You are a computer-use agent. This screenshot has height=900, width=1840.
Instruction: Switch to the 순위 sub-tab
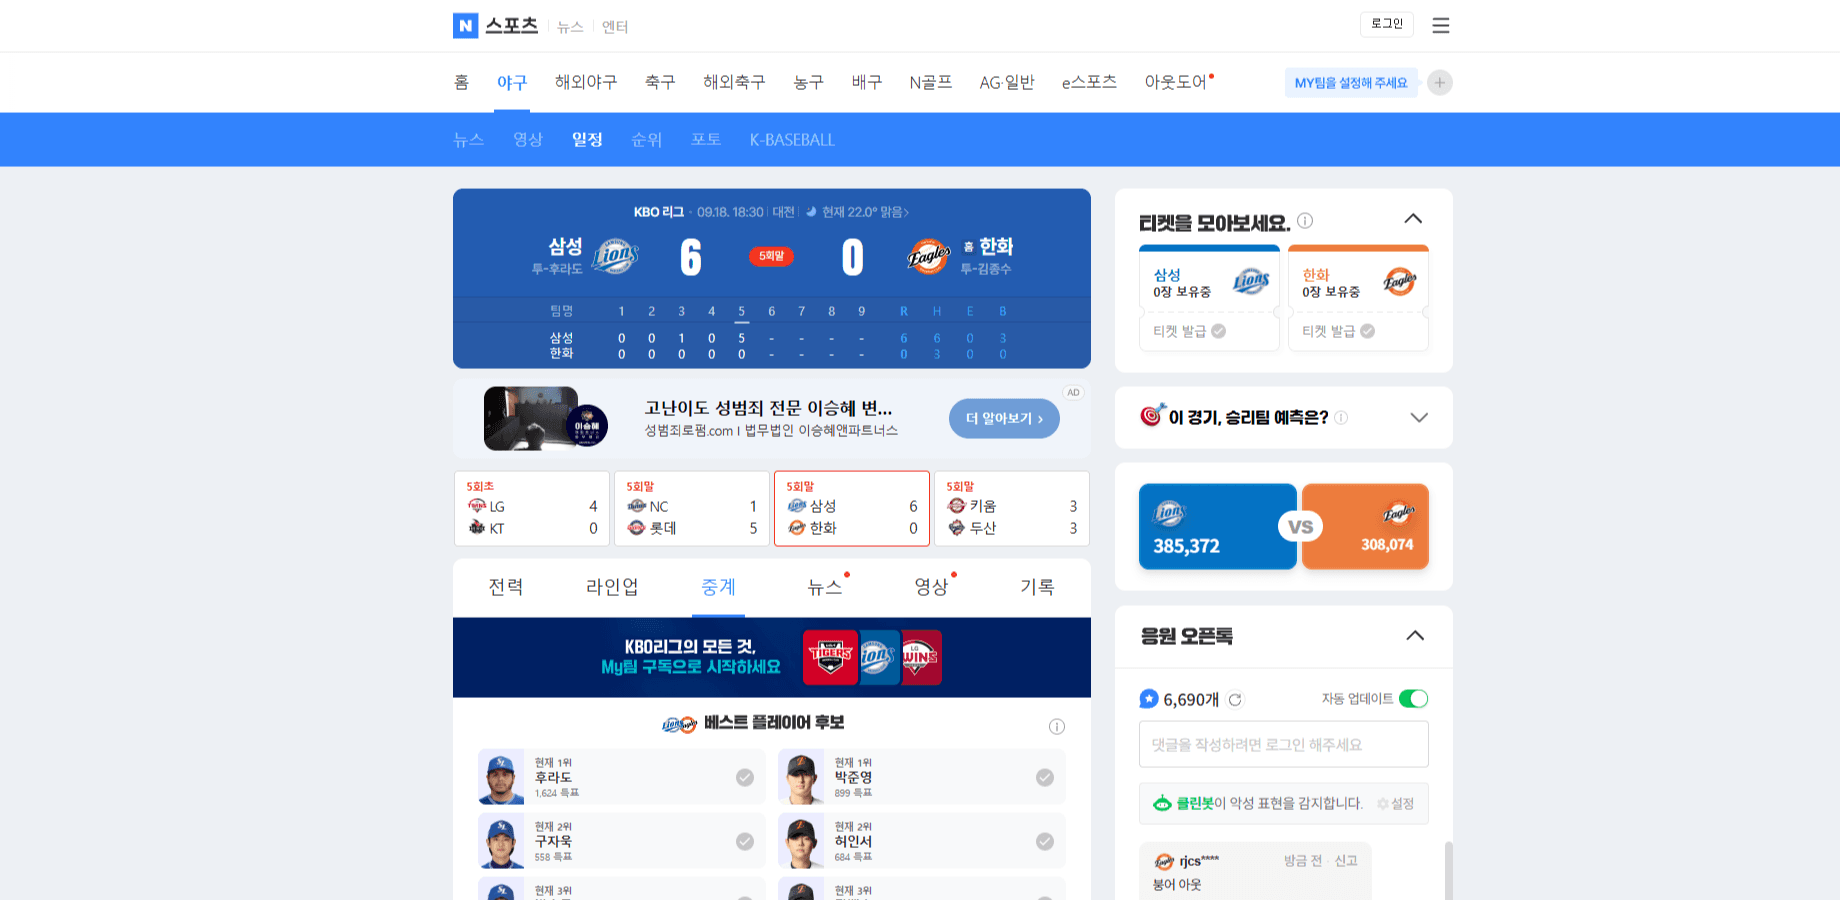646,140
